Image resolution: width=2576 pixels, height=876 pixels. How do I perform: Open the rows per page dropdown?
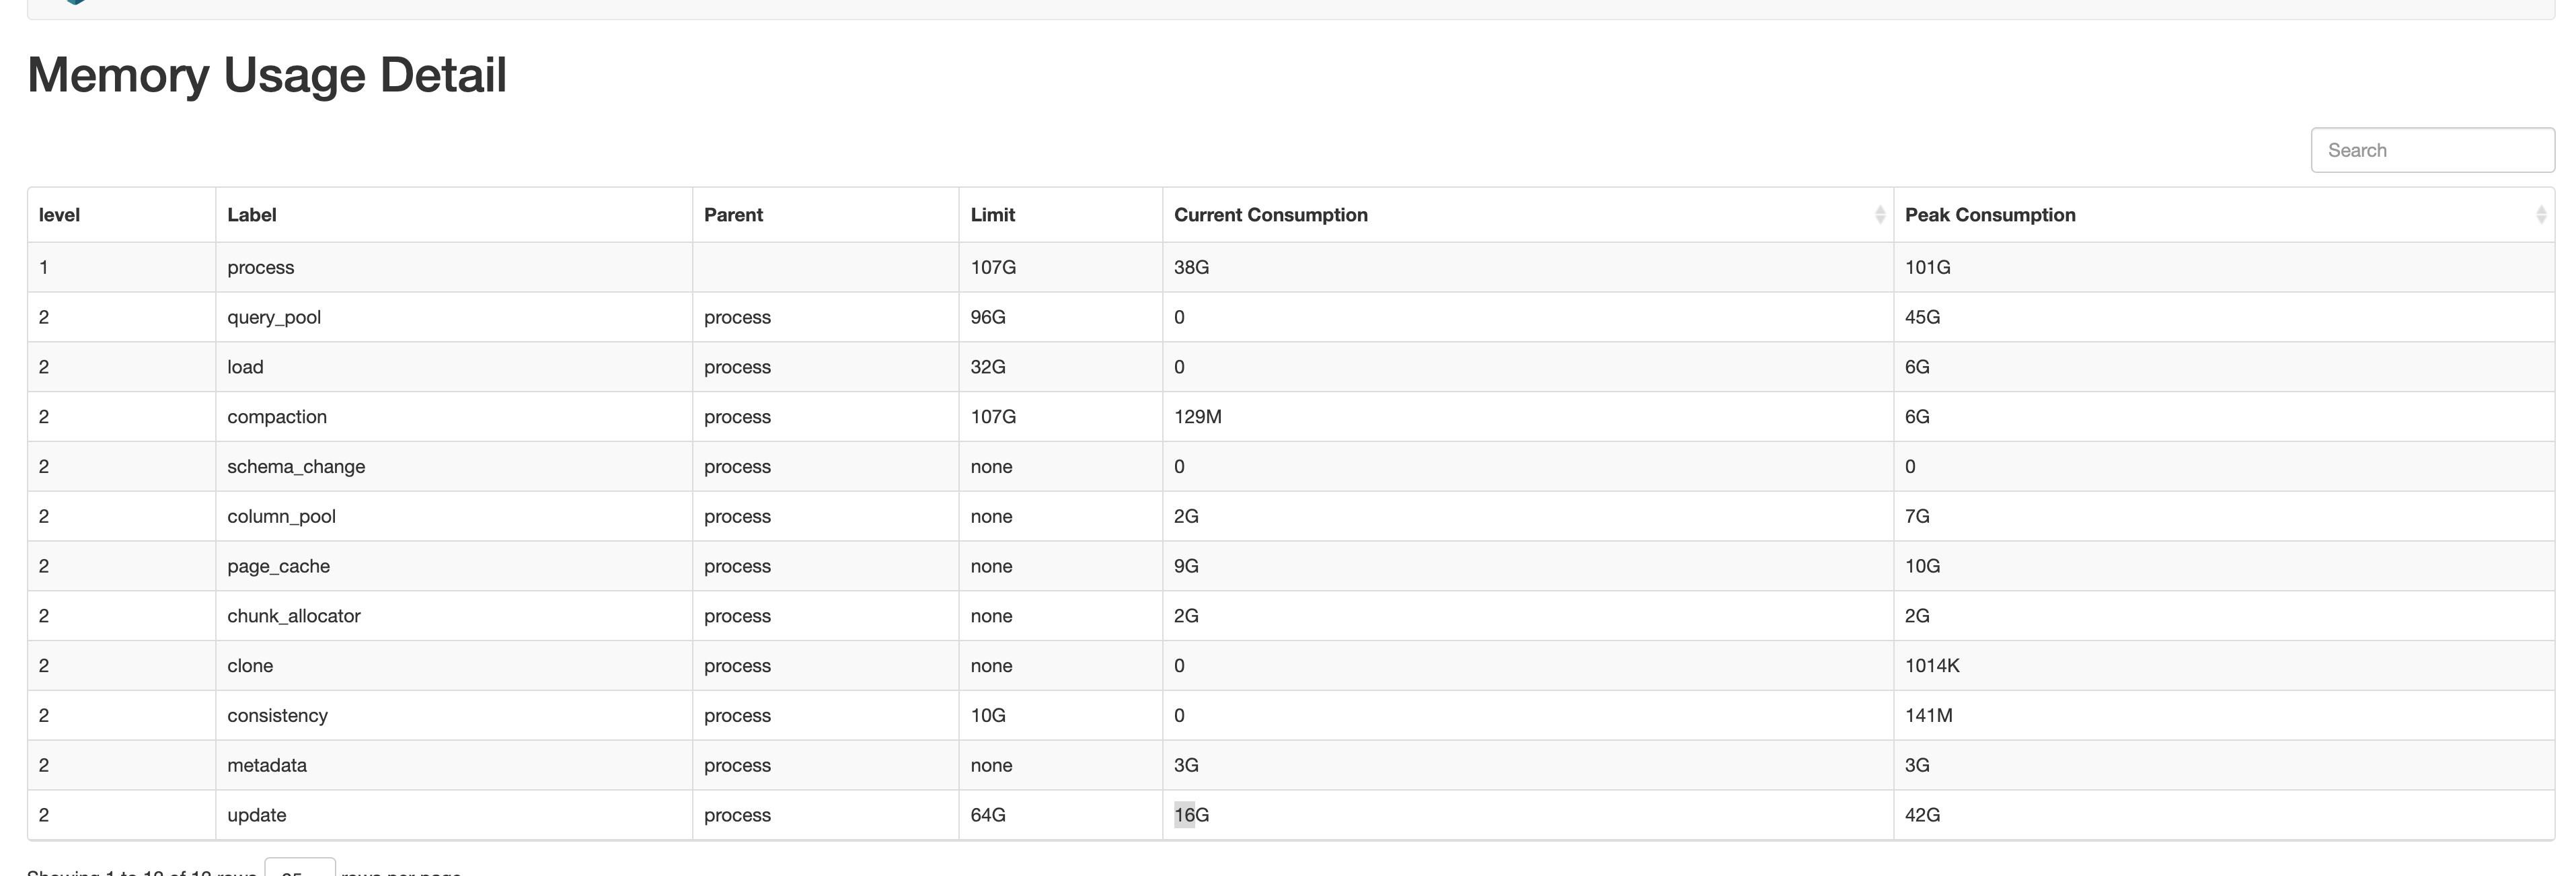click(x=299, y=869)
